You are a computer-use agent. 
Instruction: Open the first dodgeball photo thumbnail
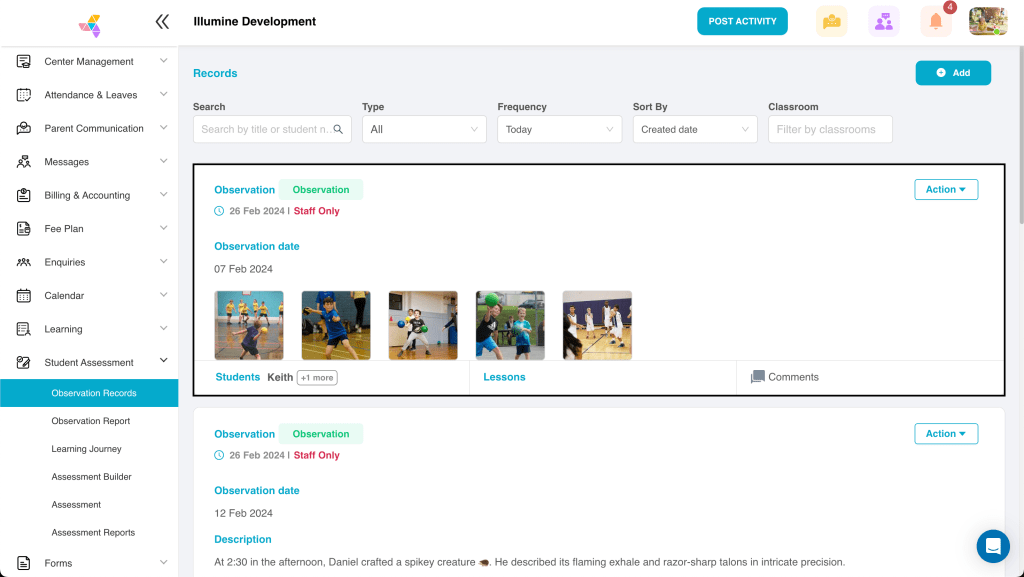[249, 325]
